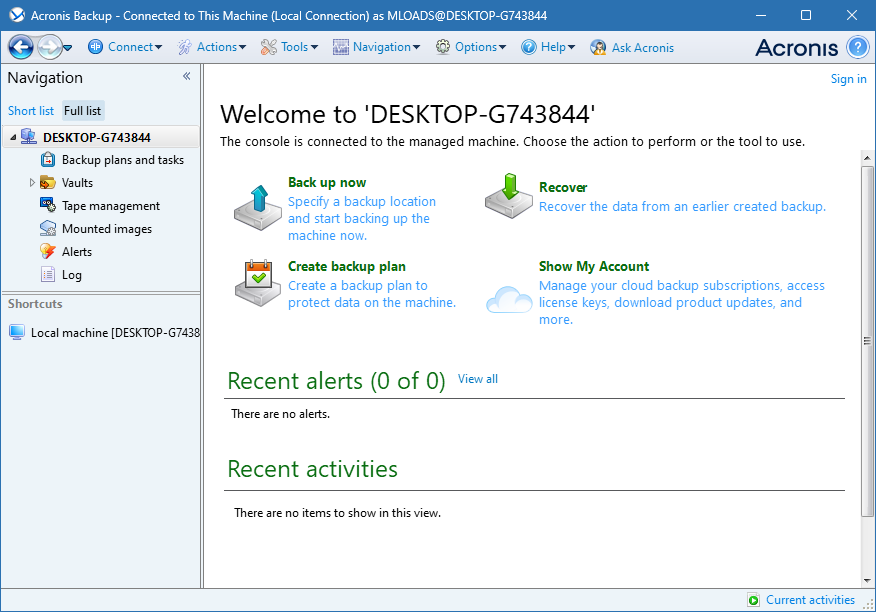This screenshot has height=612, width=876.
Task: Click the Options gear icon
Action: click(x=443, y=47)
